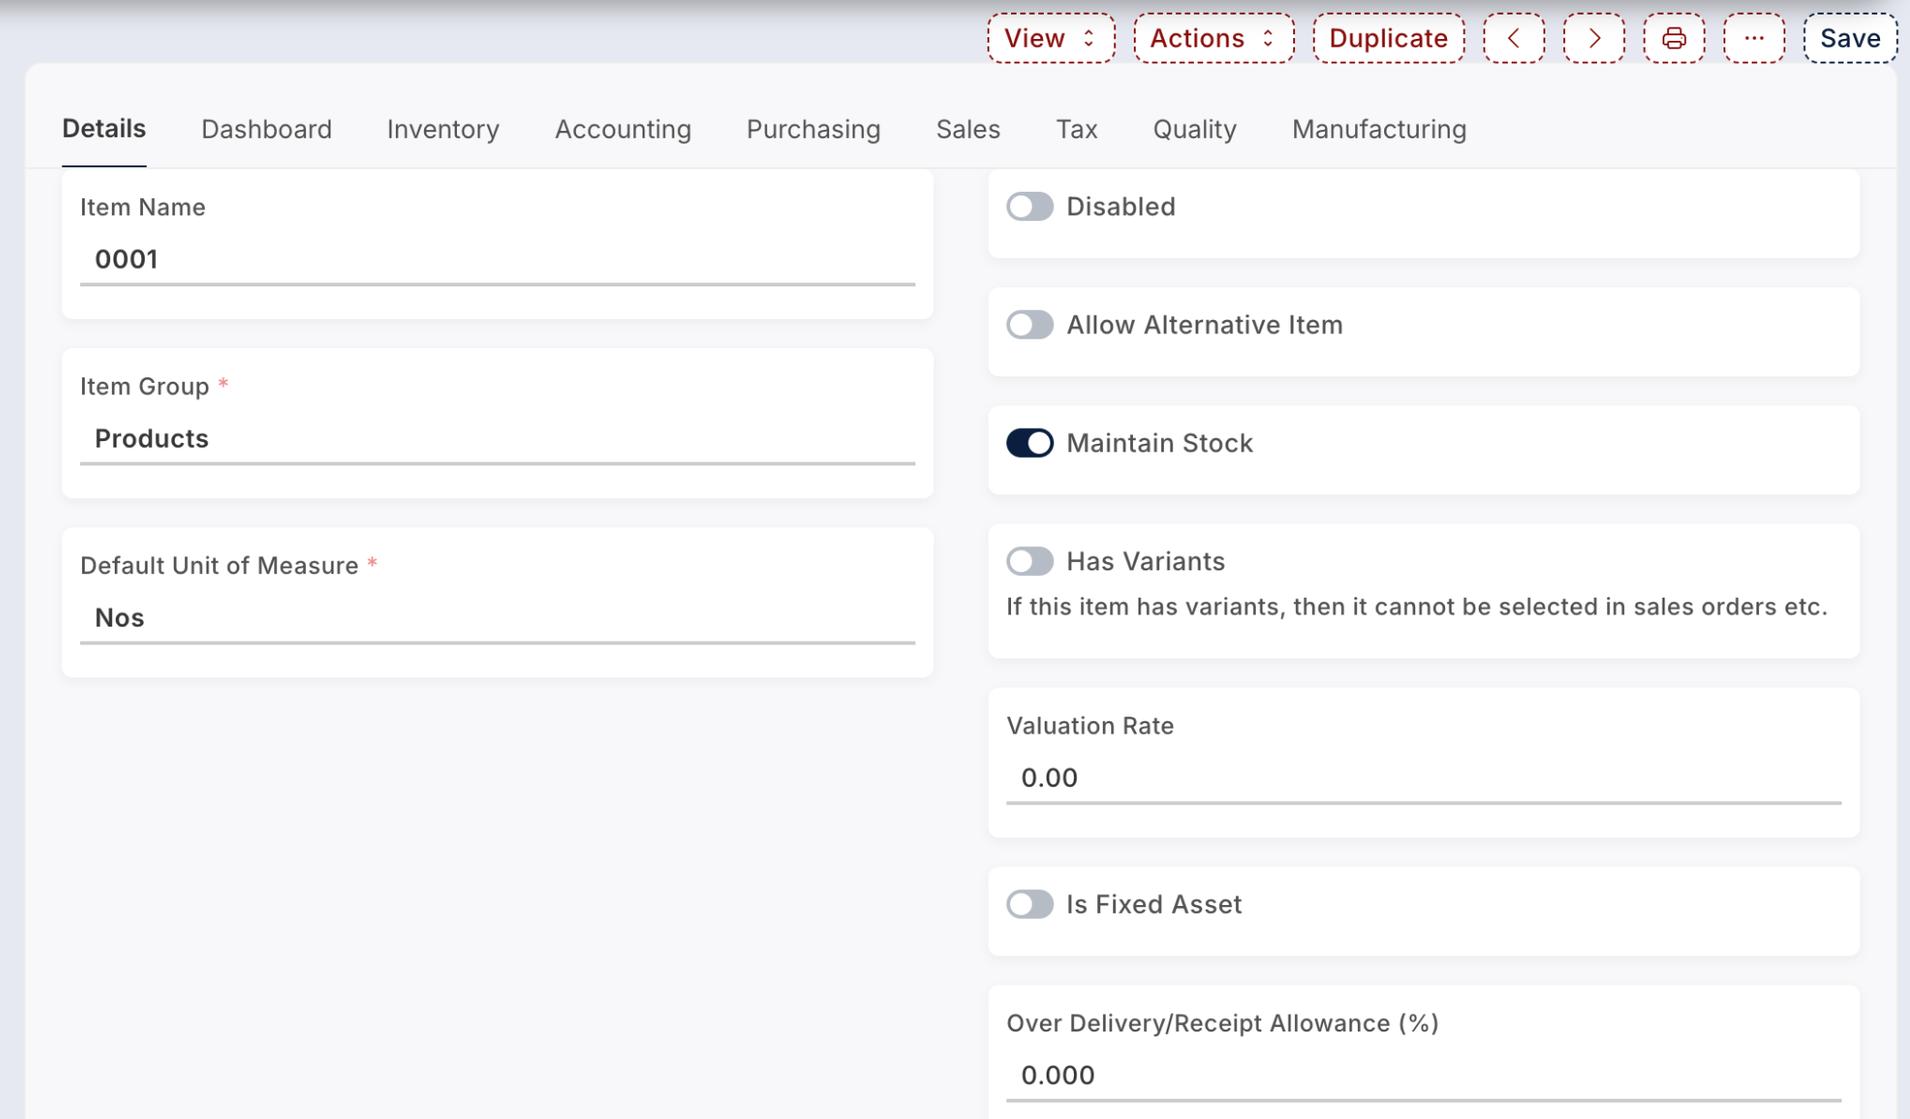
Task: Print this item using printer icon
Action: (1673, 38)
